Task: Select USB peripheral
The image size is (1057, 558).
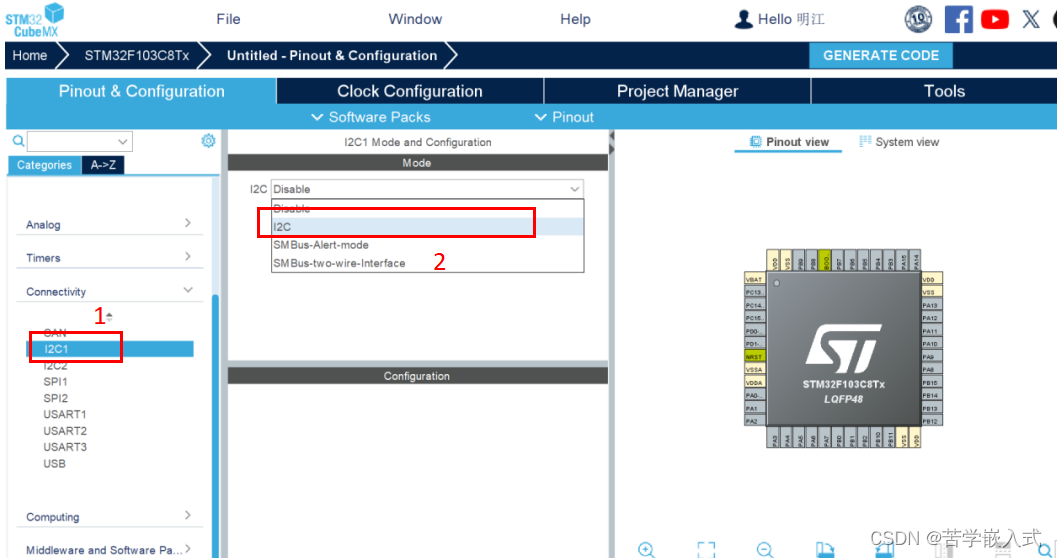Action: tap(55, 464)
